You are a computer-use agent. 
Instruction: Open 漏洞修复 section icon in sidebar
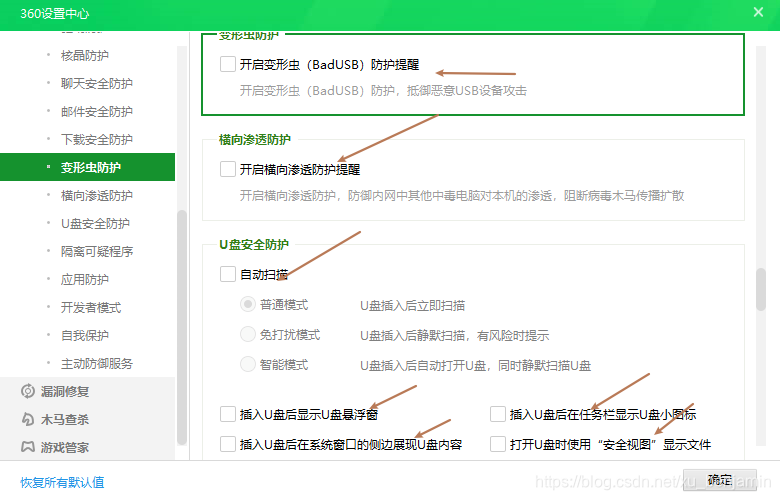(28, 392)
